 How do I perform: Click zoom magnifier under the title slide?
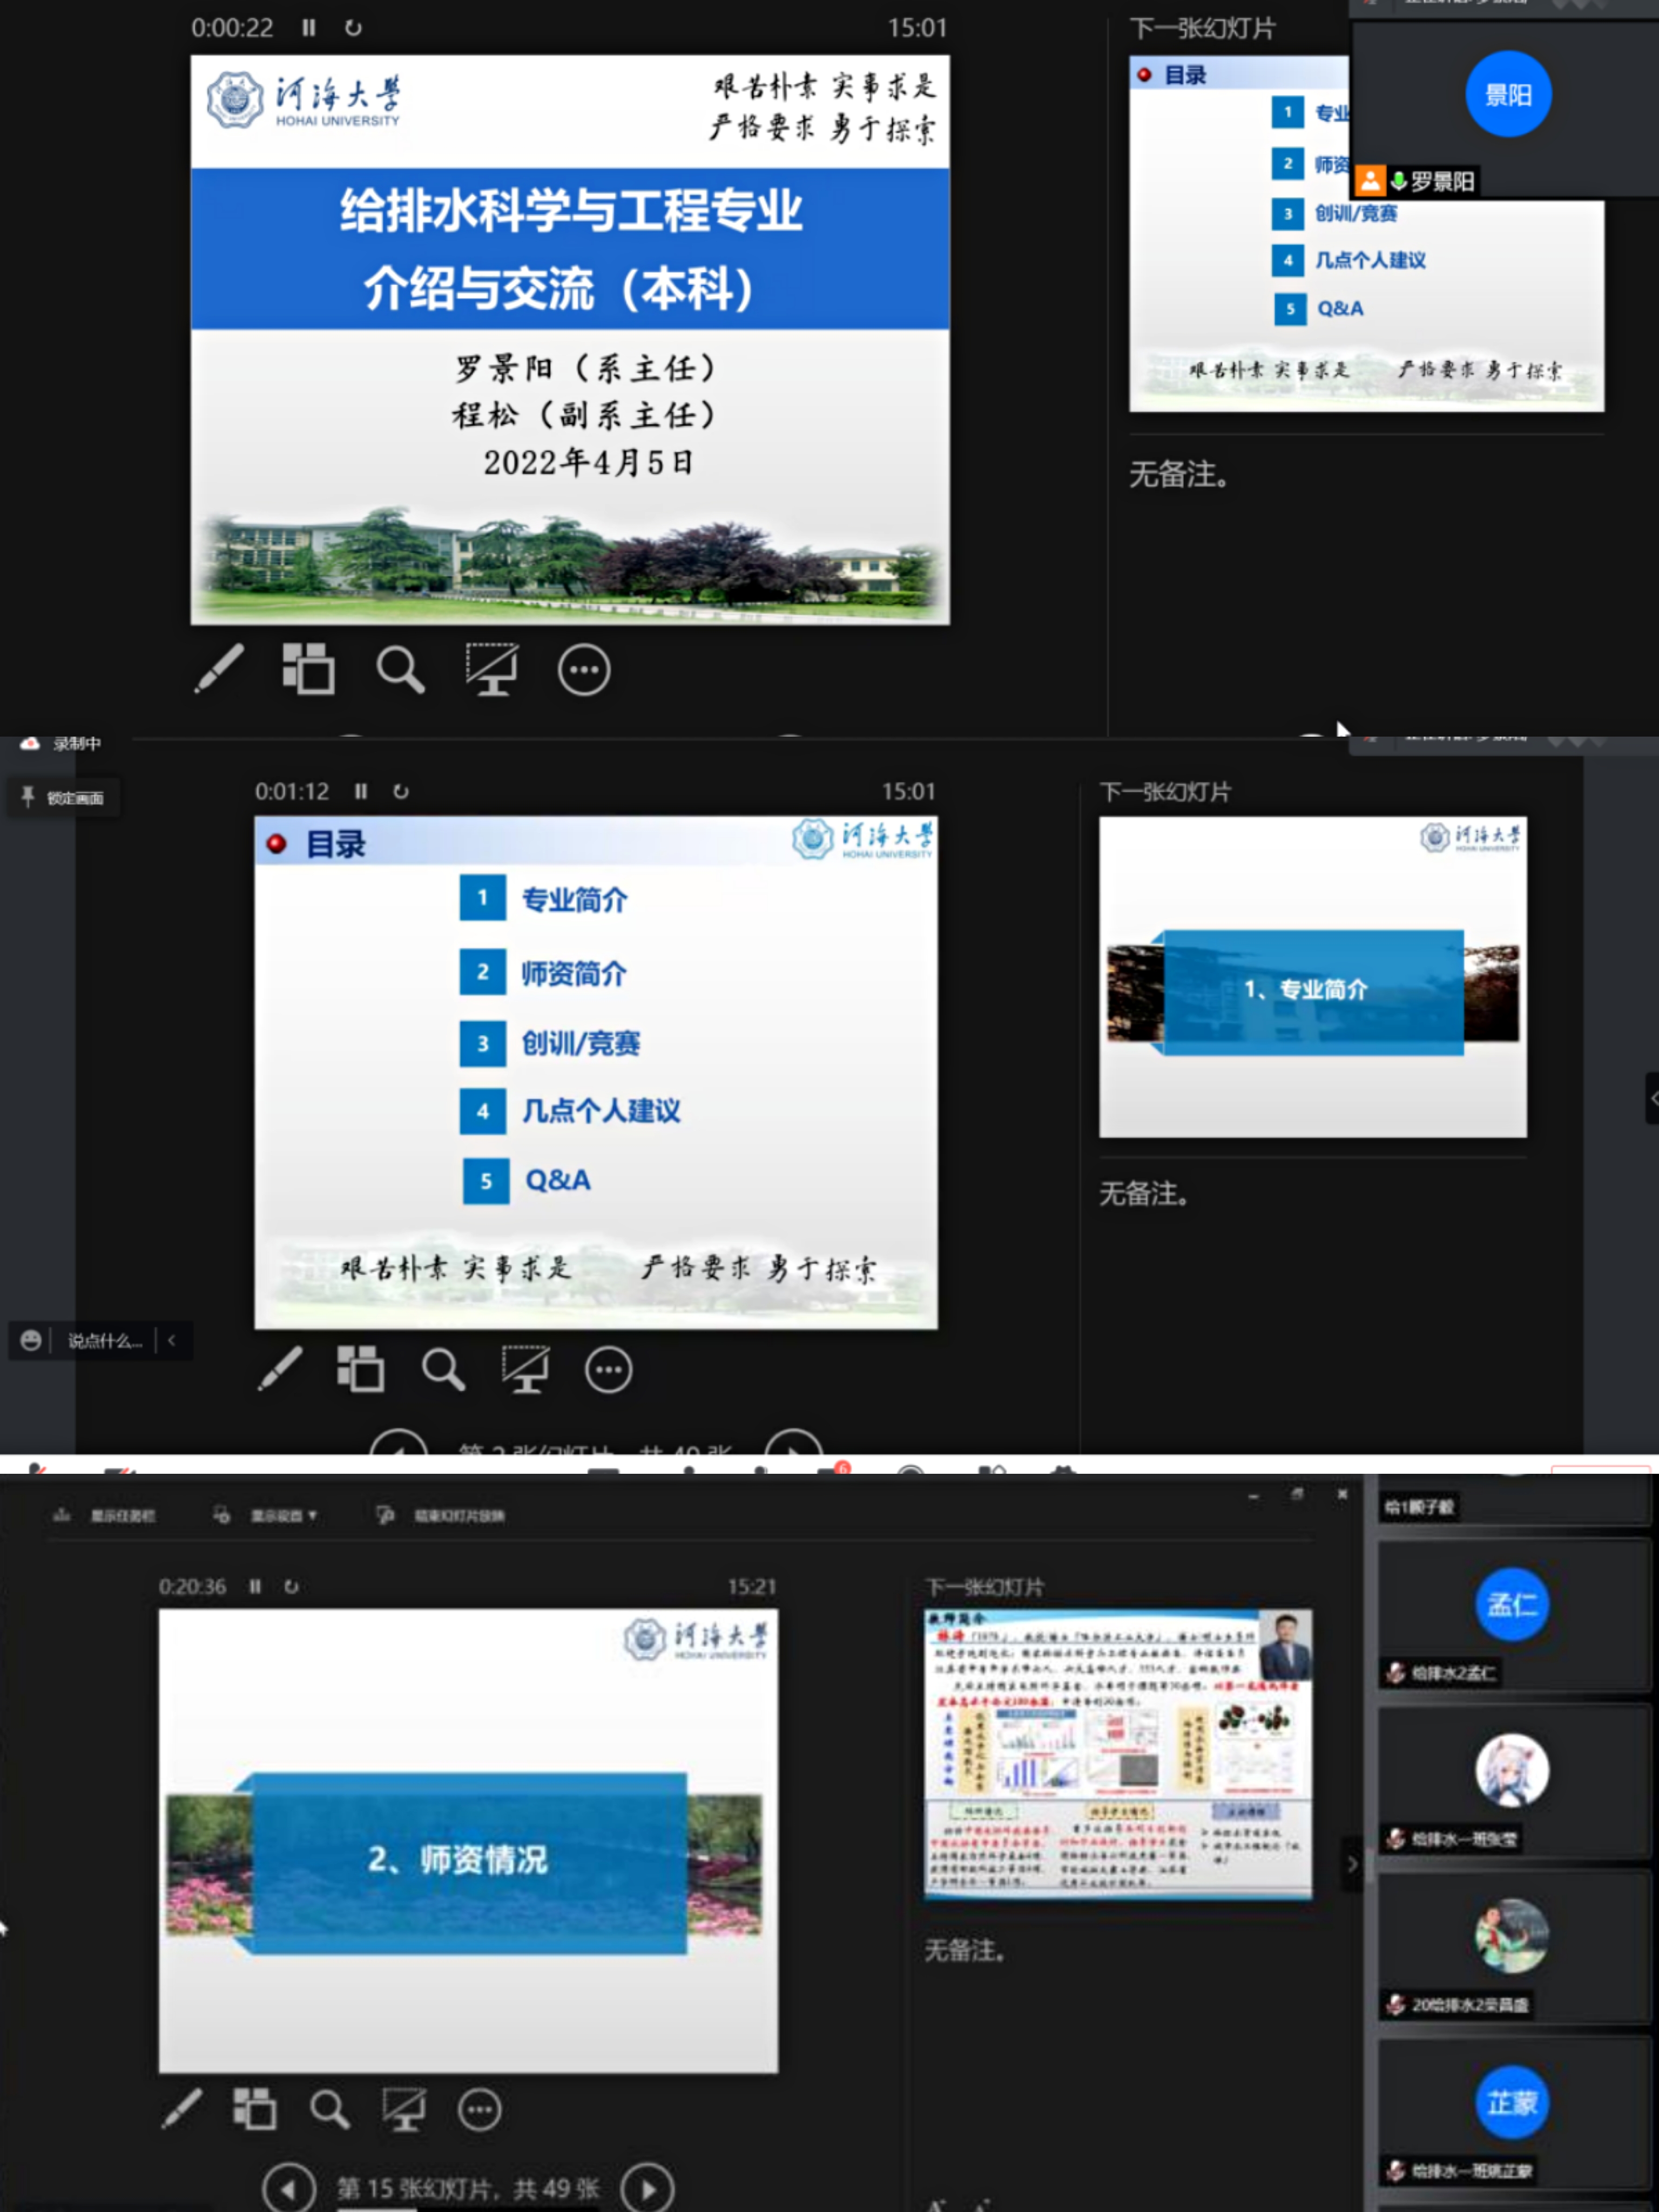point(400,670)
